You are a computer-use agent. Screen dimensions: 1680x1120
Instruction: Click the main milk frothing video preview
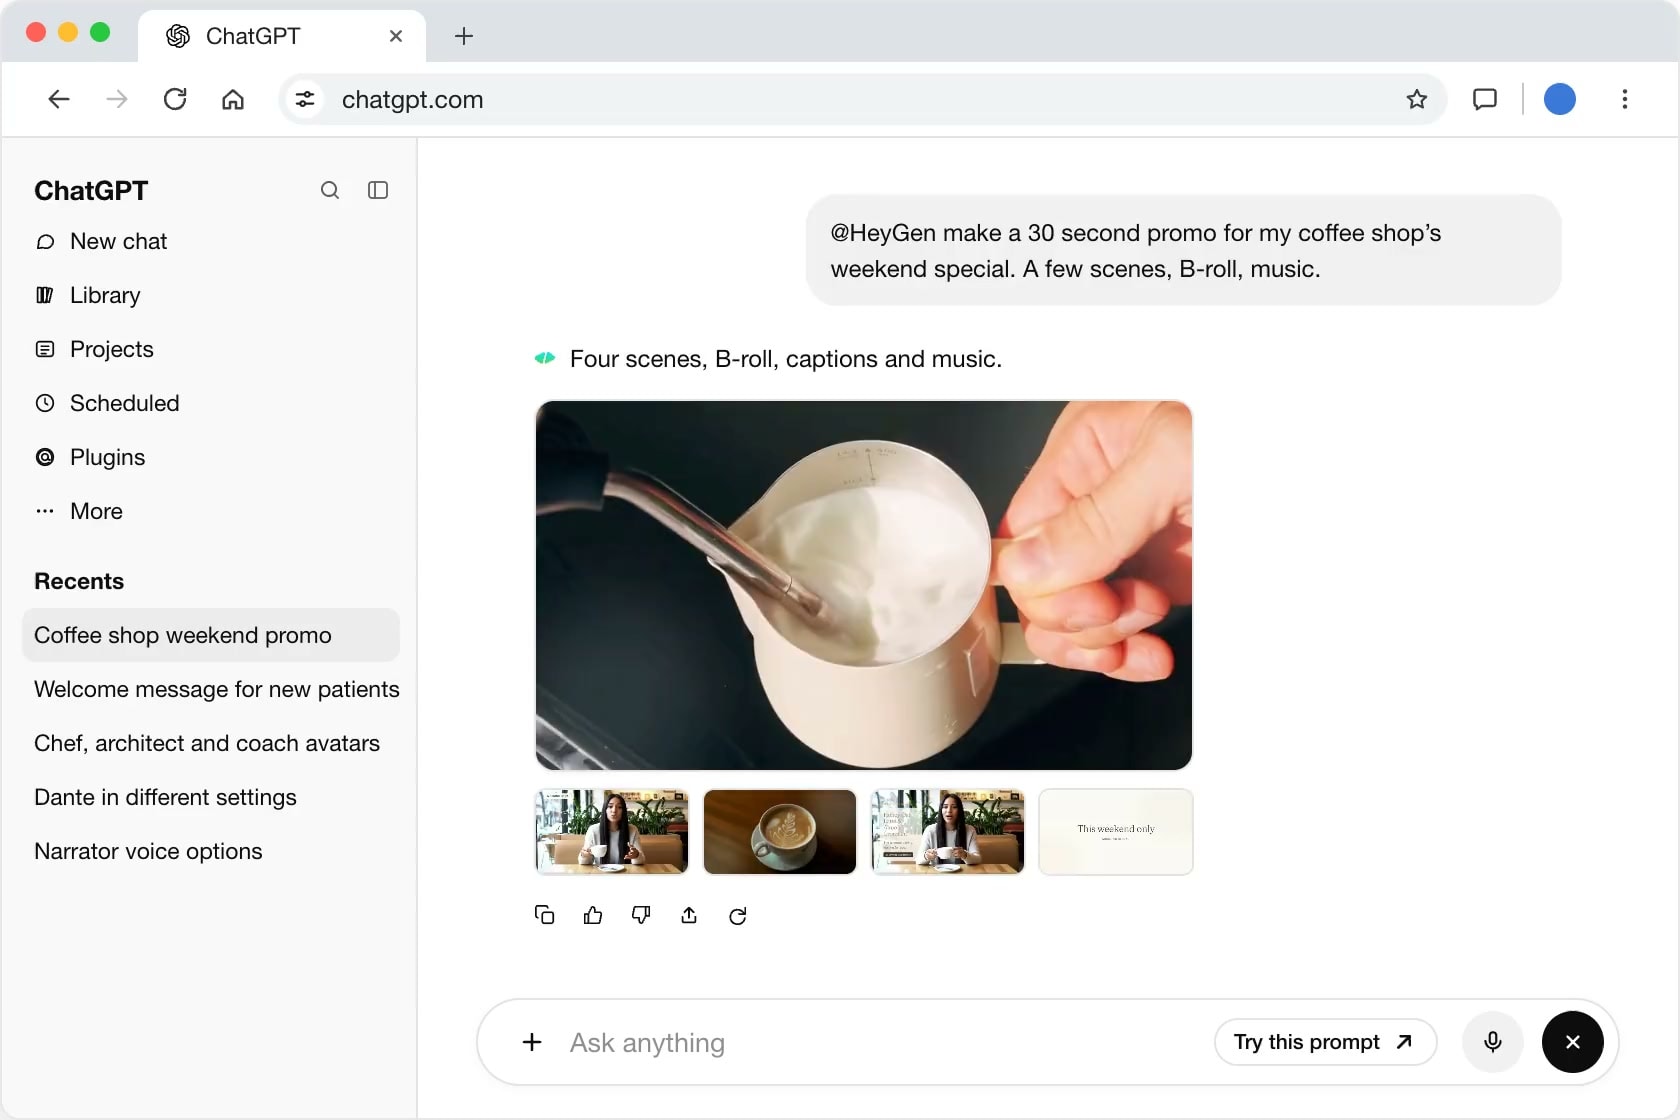[x=864, y=585]
